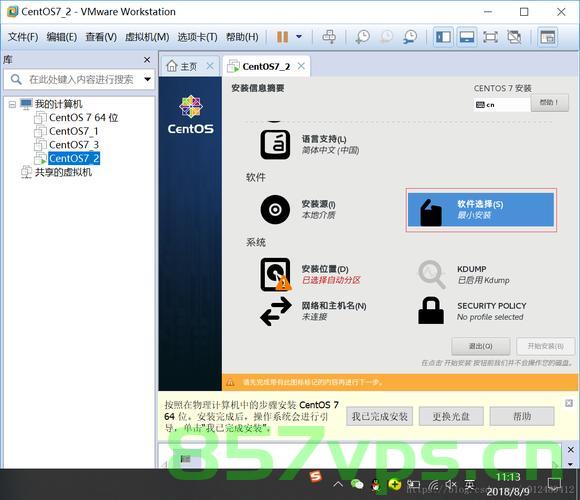Click the QQ penguin tray icon
Image resolution: width=580 pixels, height=500 pixels.
[376, 485]
